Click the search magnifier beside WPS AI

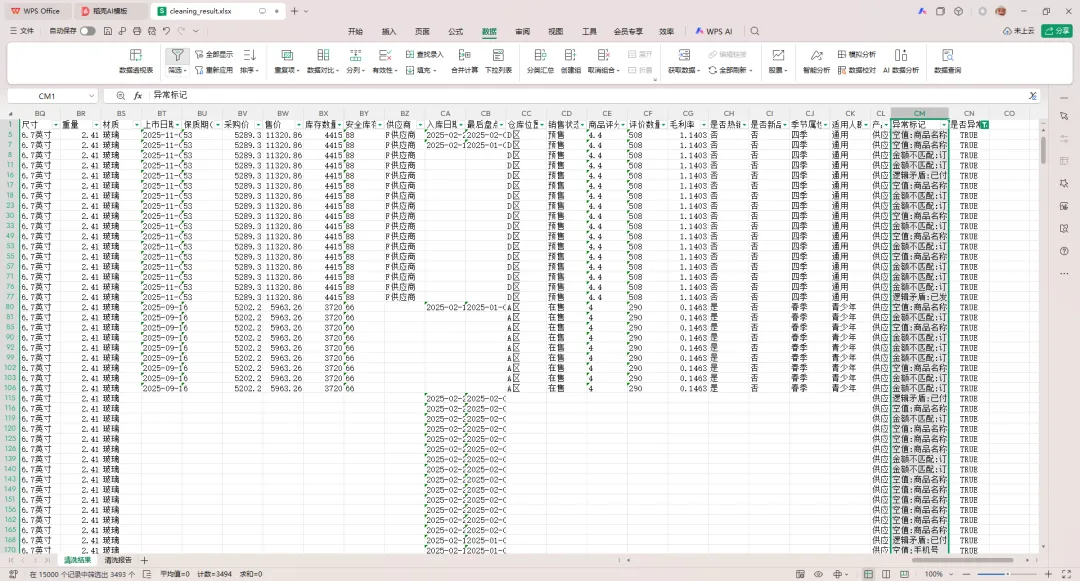coord(755,31)
